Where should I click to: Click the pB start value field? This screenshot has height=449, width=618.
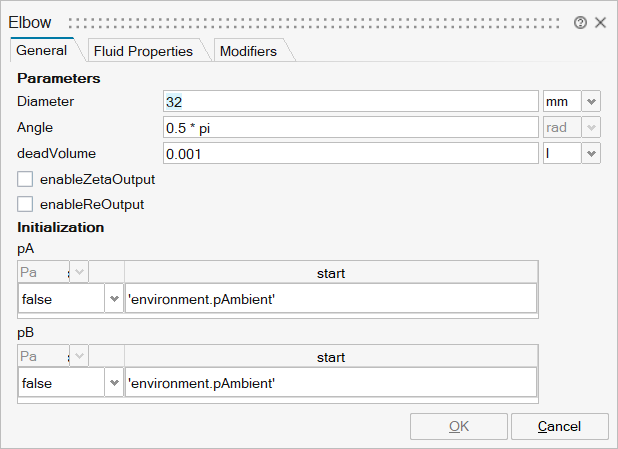click(x=330, y=382)
